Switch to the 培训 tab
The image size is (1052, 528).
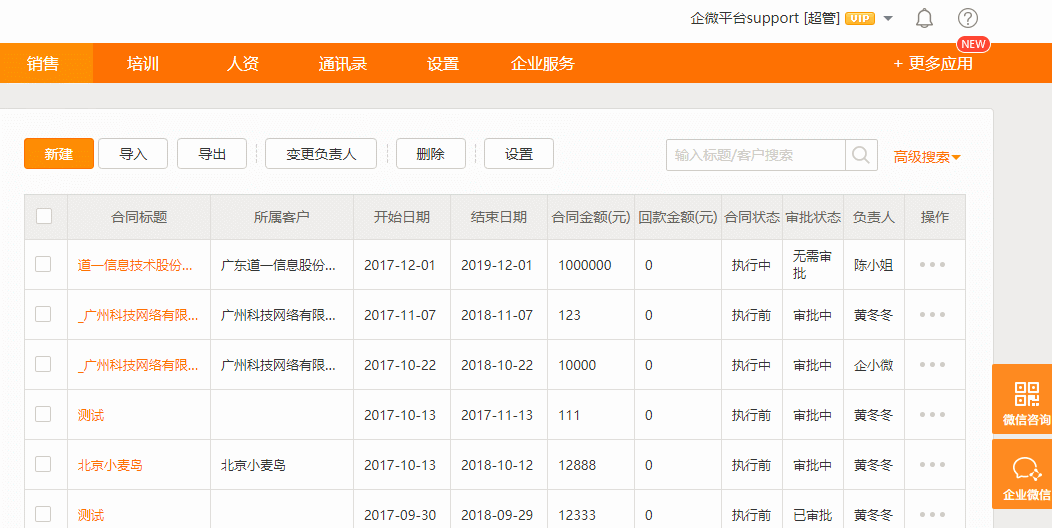(x=143, y=64)
